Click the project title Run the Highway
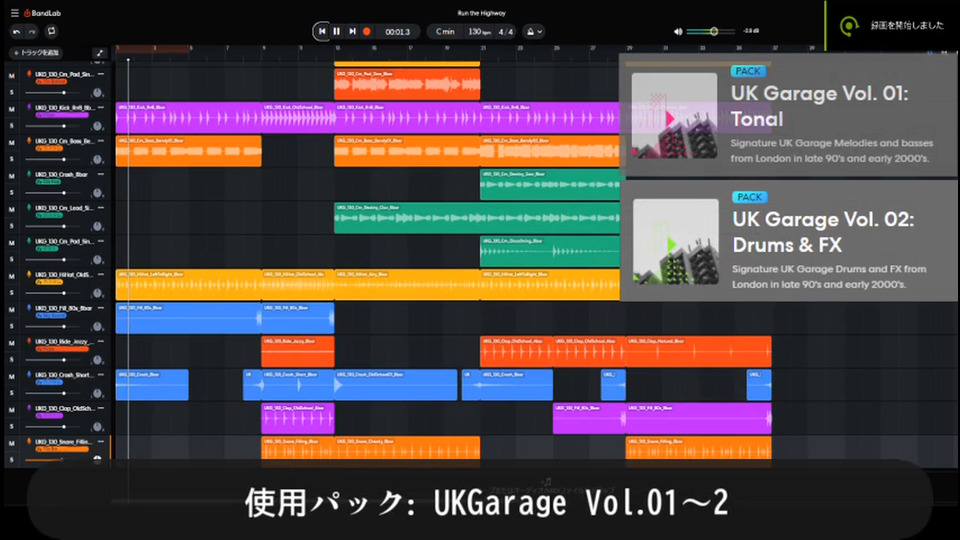Screen dimensions: 960x540 (481, 13)
